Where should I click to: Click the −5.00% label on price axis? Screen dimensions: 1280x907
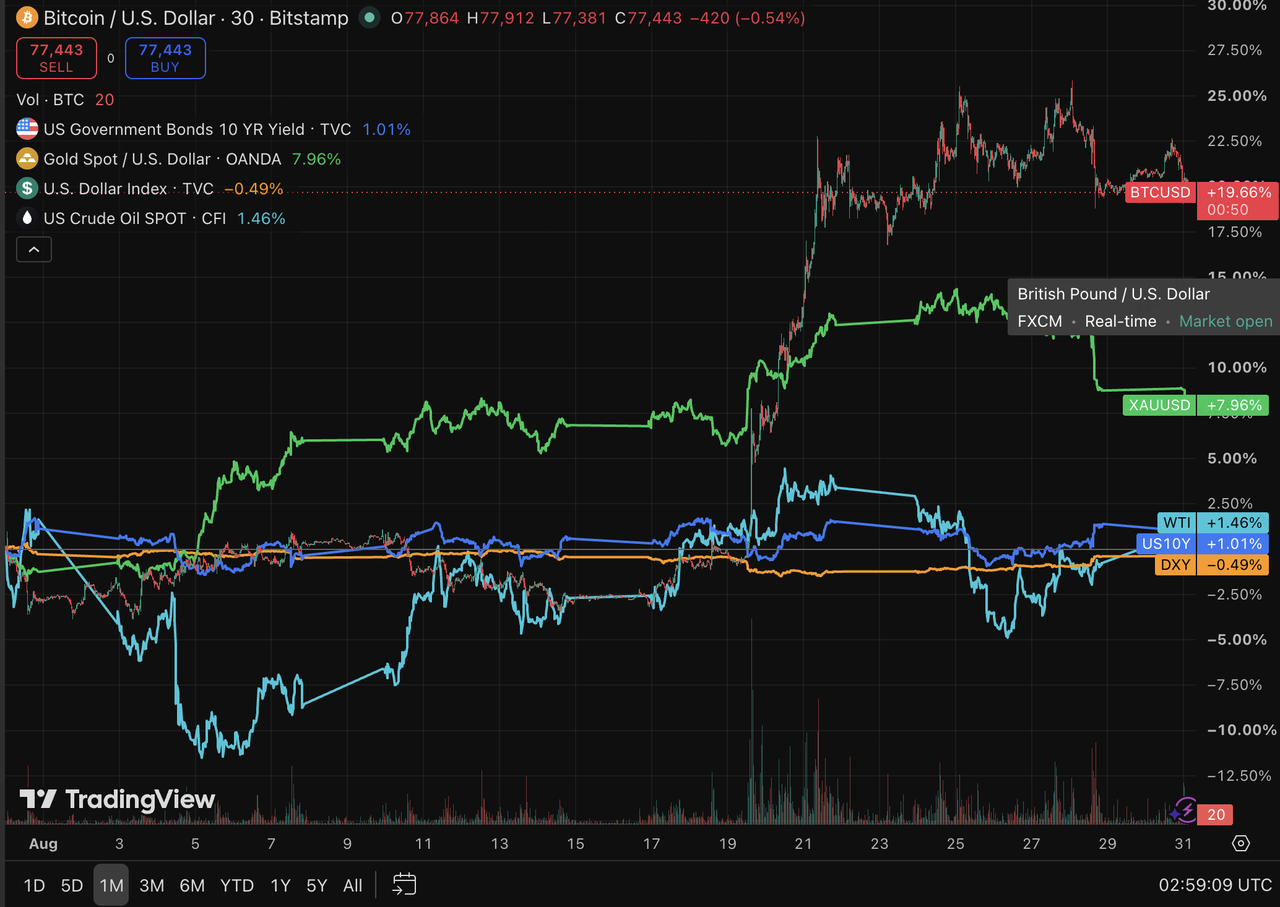click(x=1237, y=639)
